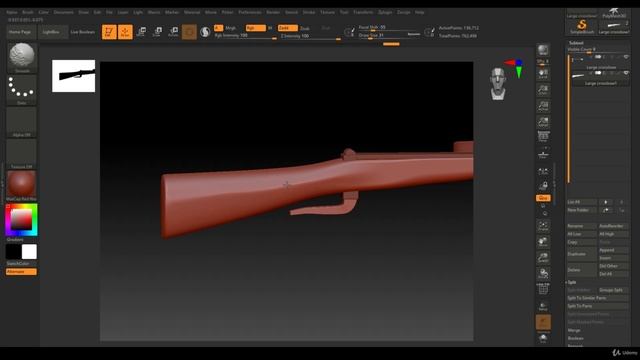Toggle the A material channel button
The image size is (640, 360).
coord(218,28)
